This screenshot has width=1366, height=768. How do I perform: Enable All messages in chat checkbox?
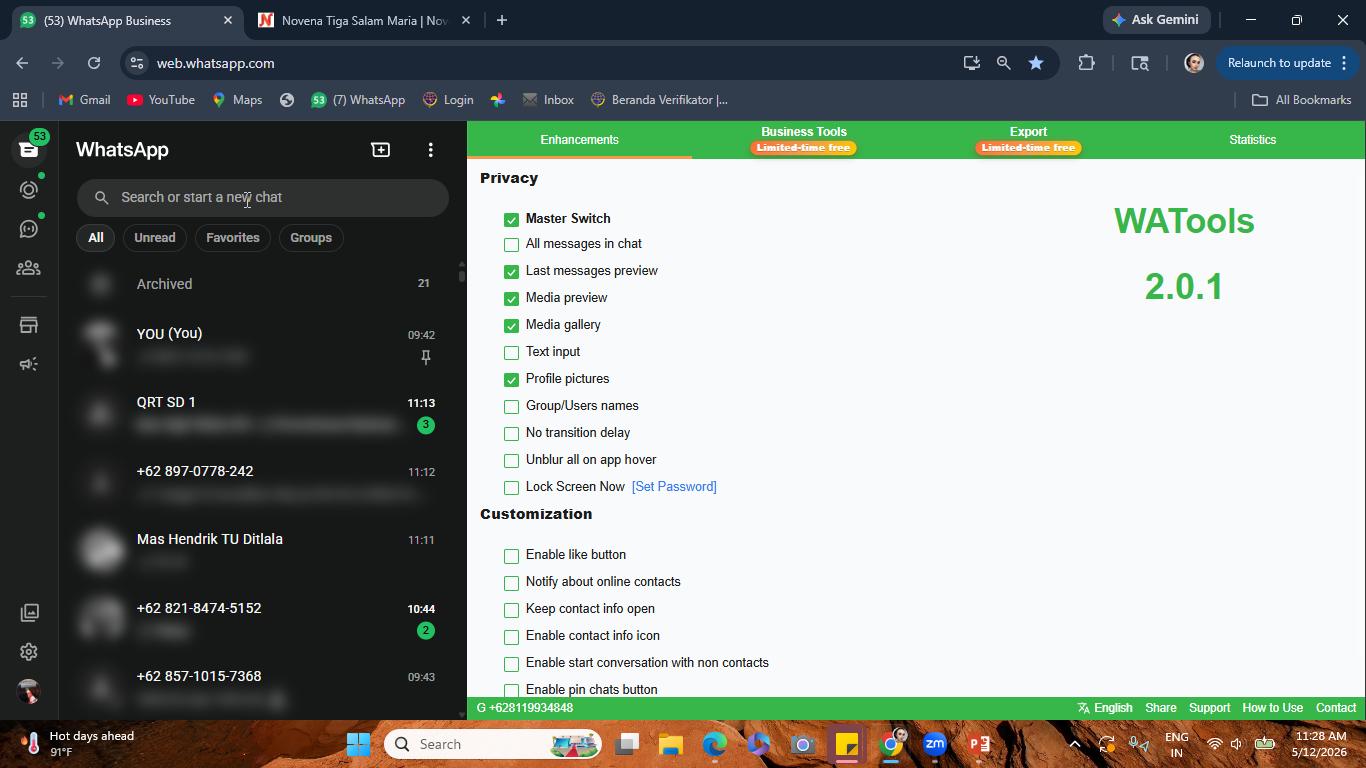(x=511, y=244)
